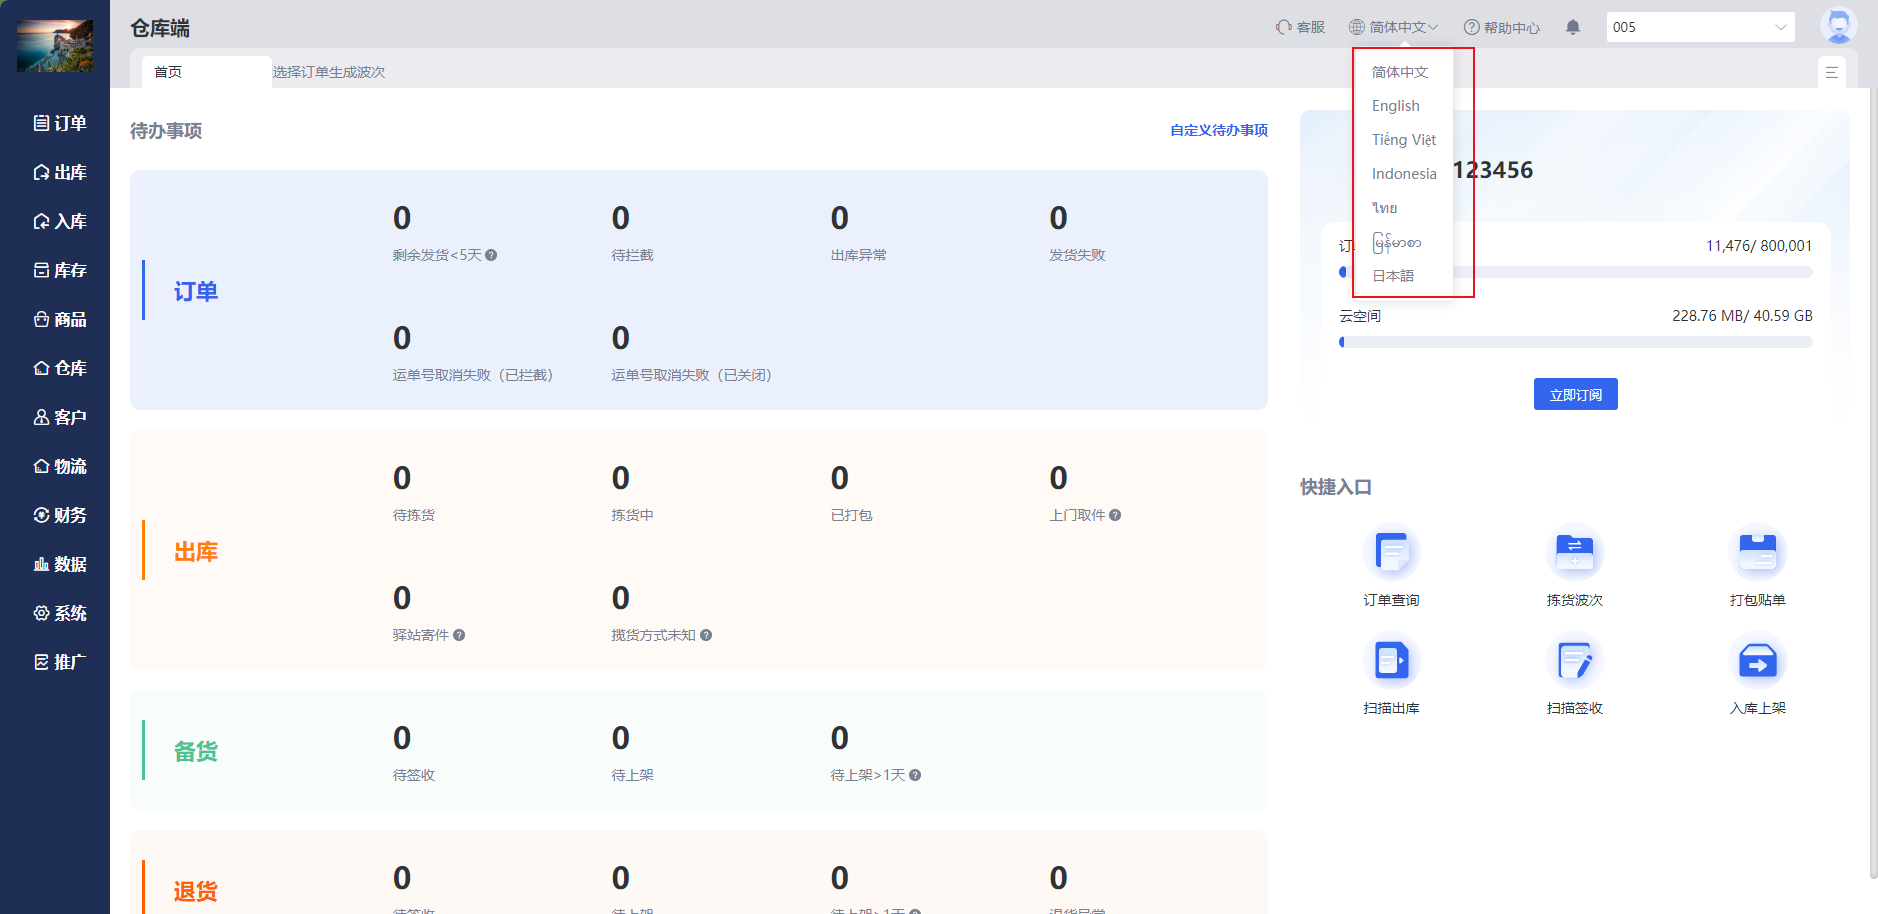Open the 订单查询 quick entry icon
Image resolution: width=1878 pixels, height=914 pixels.
pyautogui.click(x=1391, y=553)
